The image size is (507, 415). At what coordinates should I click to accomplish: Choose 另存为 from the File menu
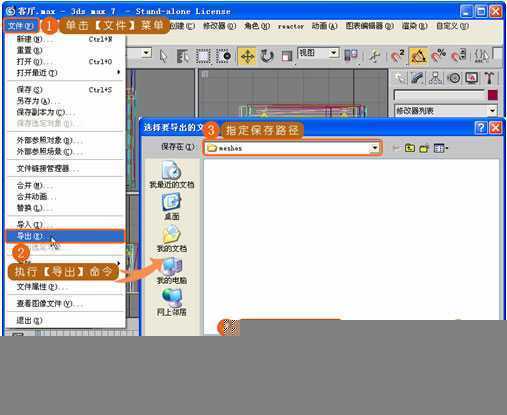pyautogui.click(x=66, y=101)
